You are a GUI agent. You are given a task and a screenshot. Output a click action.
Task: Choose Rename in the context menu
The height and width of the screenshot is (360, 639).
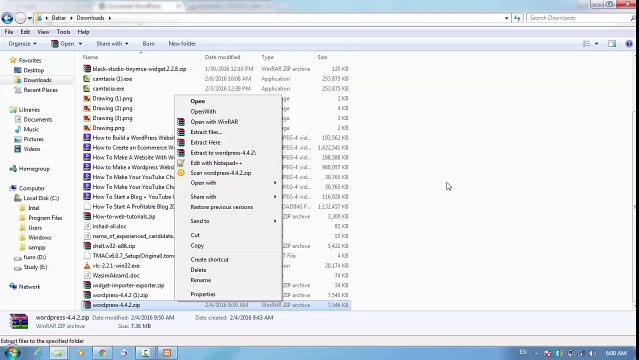pyautogui.click(x=201, y=280)
